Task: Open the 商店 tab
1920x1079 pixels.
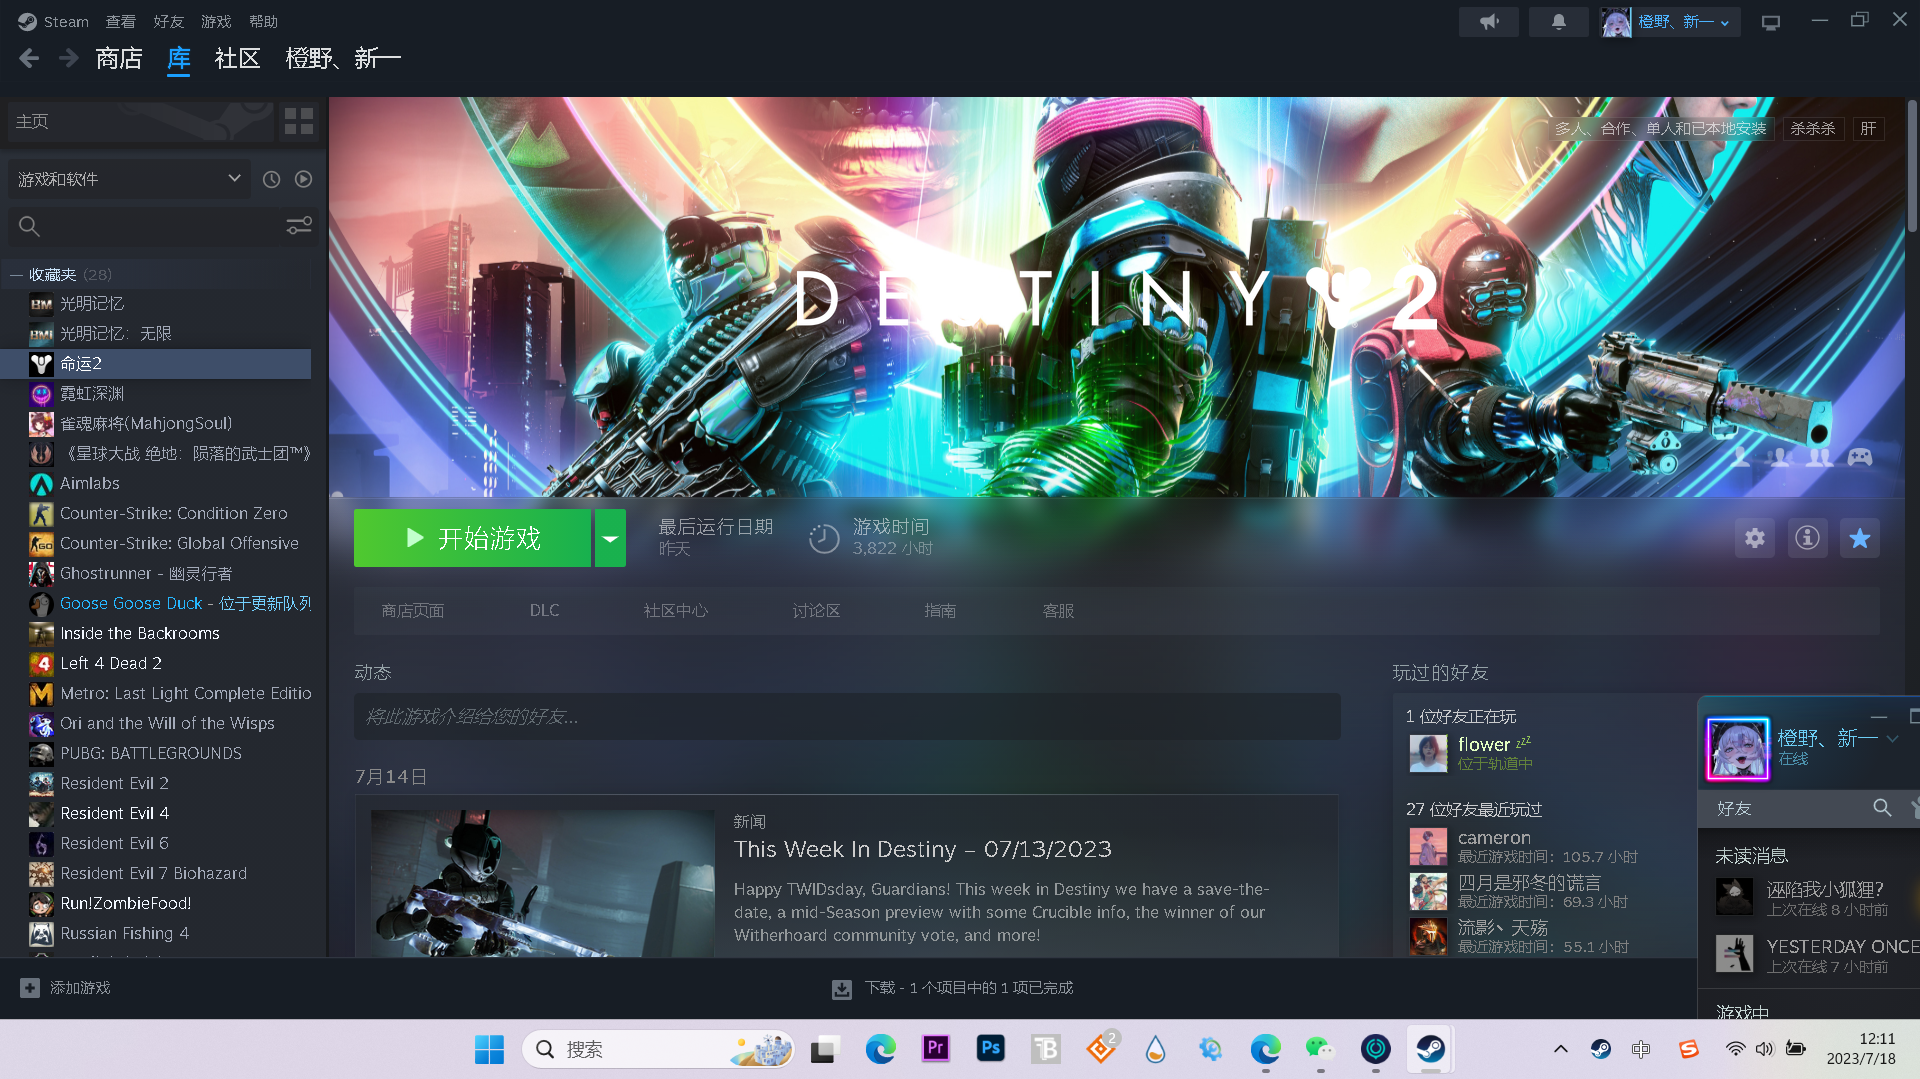Action: (119, 59)
